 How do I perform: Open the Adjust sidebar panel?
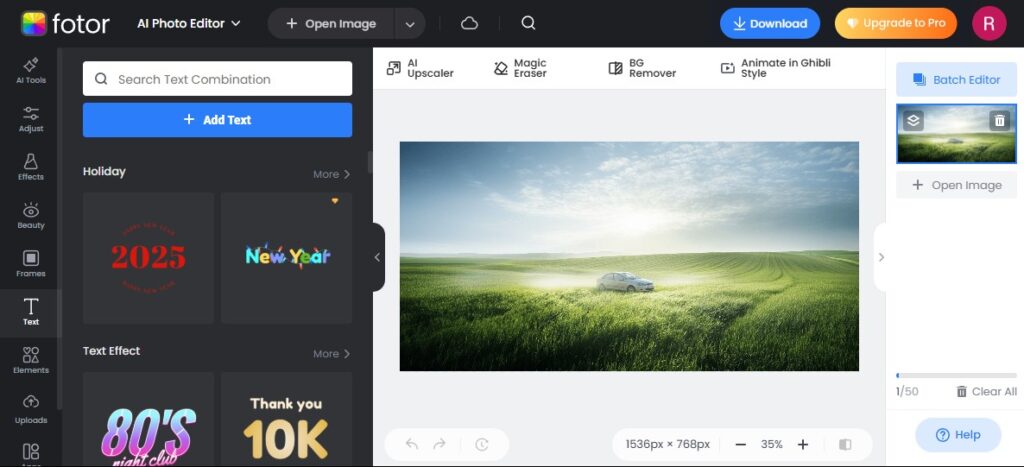[31, 119]
